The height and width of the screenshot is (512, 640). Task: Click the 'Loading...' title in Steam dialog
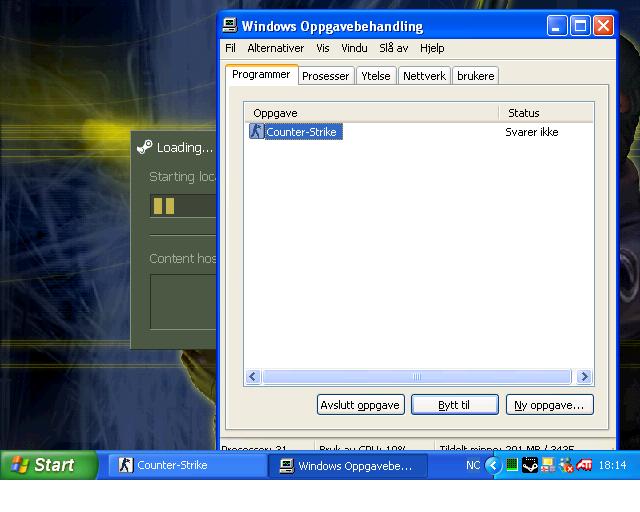click(185, 147)
